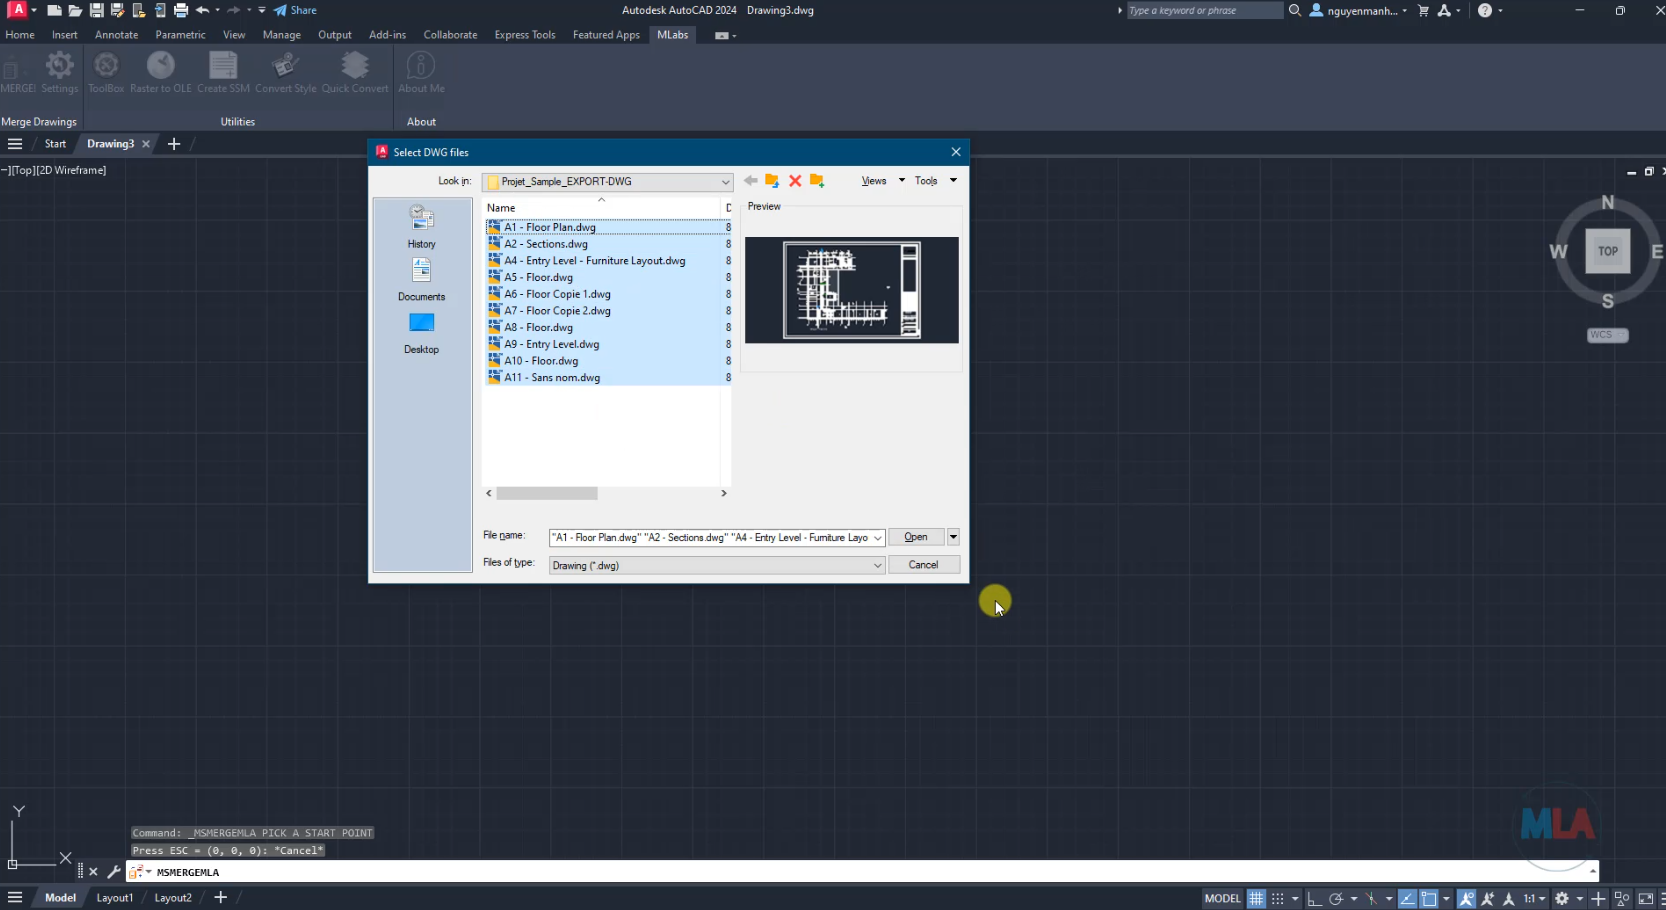This screenshot has height=910, width=1666.
Task: Open the Raster to OLE tool
Action: [x=161, y=72]
